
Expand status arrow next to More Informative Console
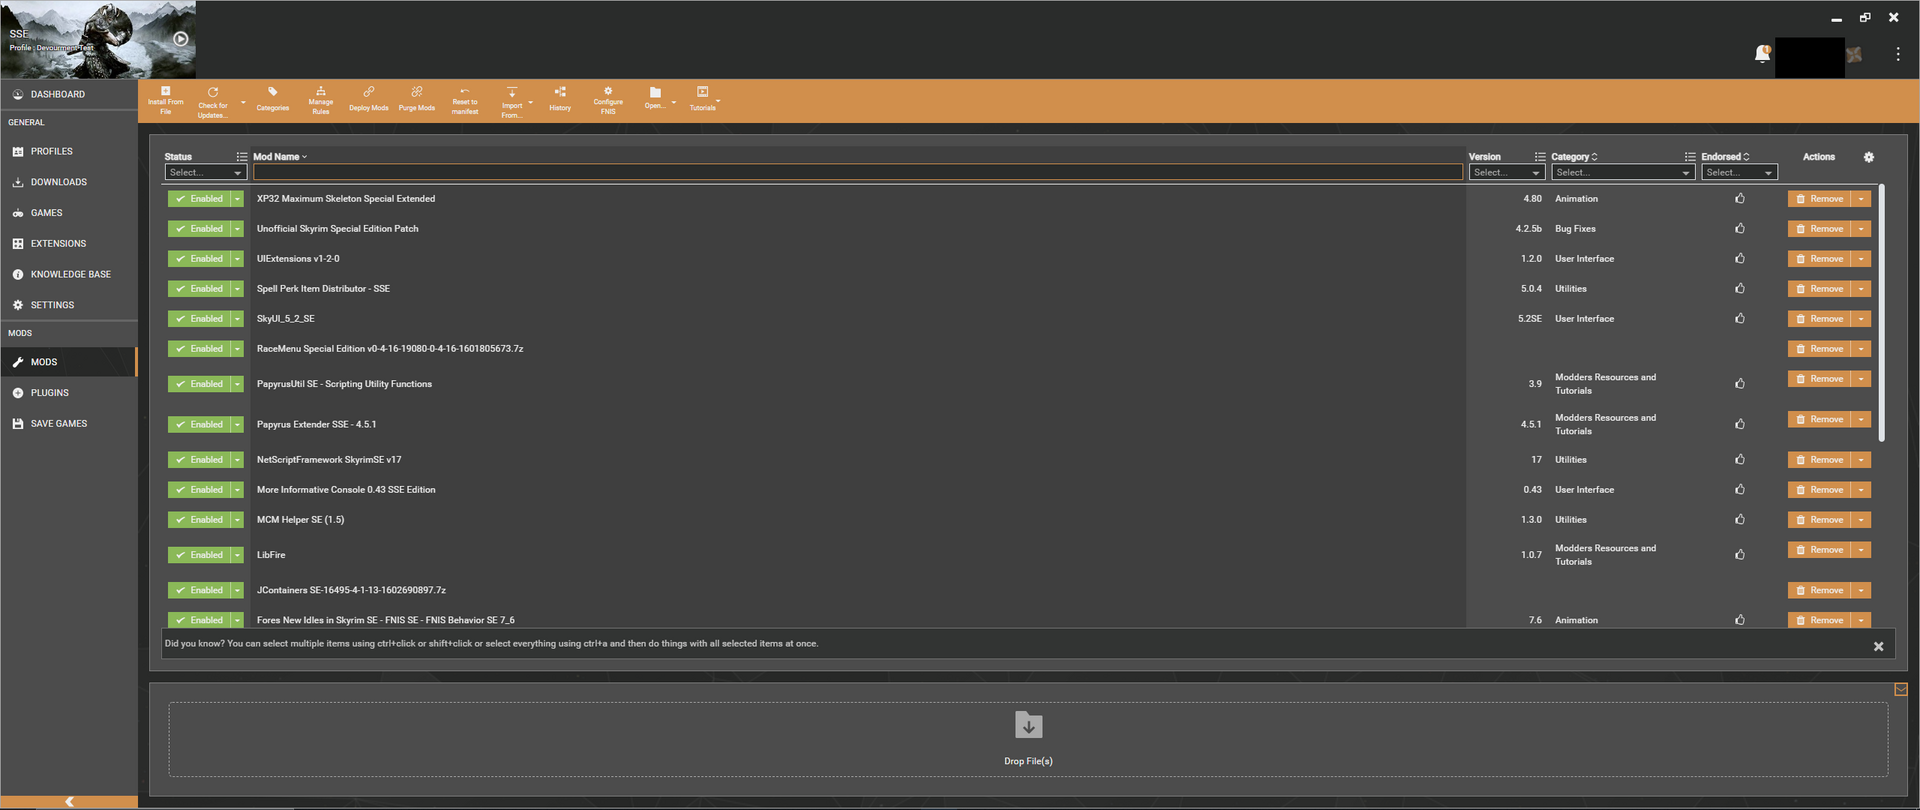[237, 490]
